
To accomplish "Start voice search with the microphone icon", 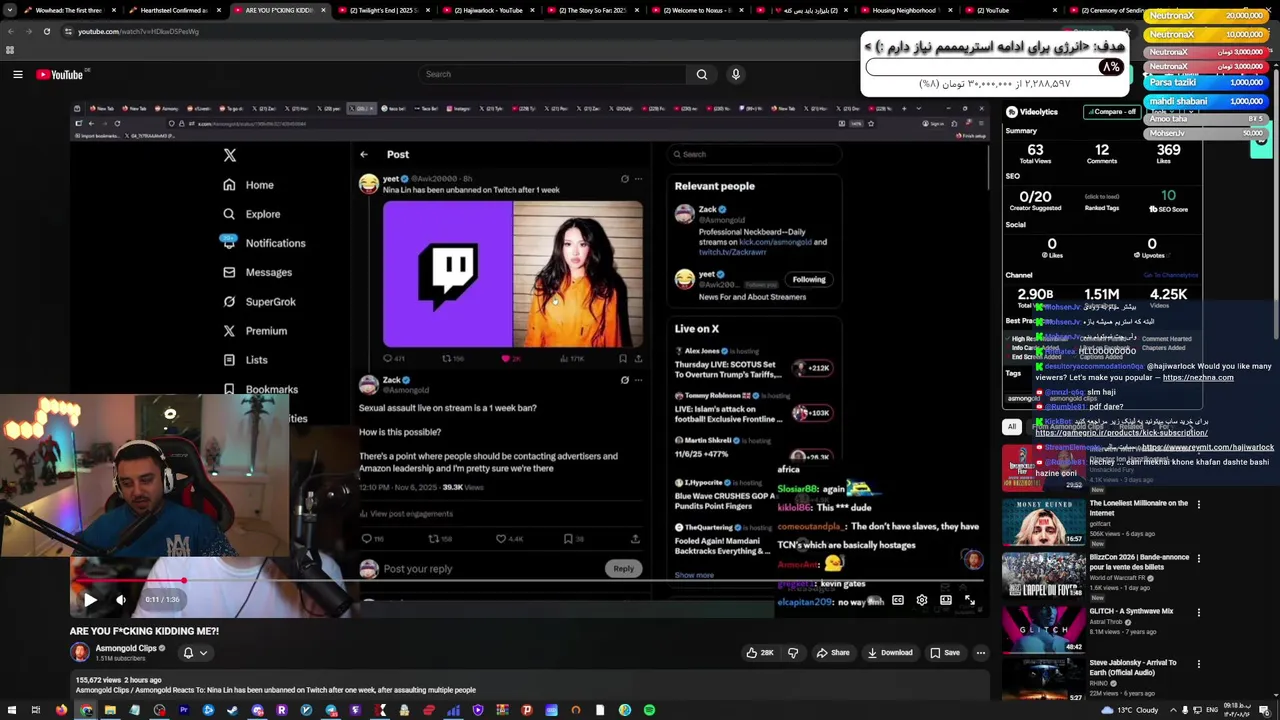I will [x=736, y=74].
